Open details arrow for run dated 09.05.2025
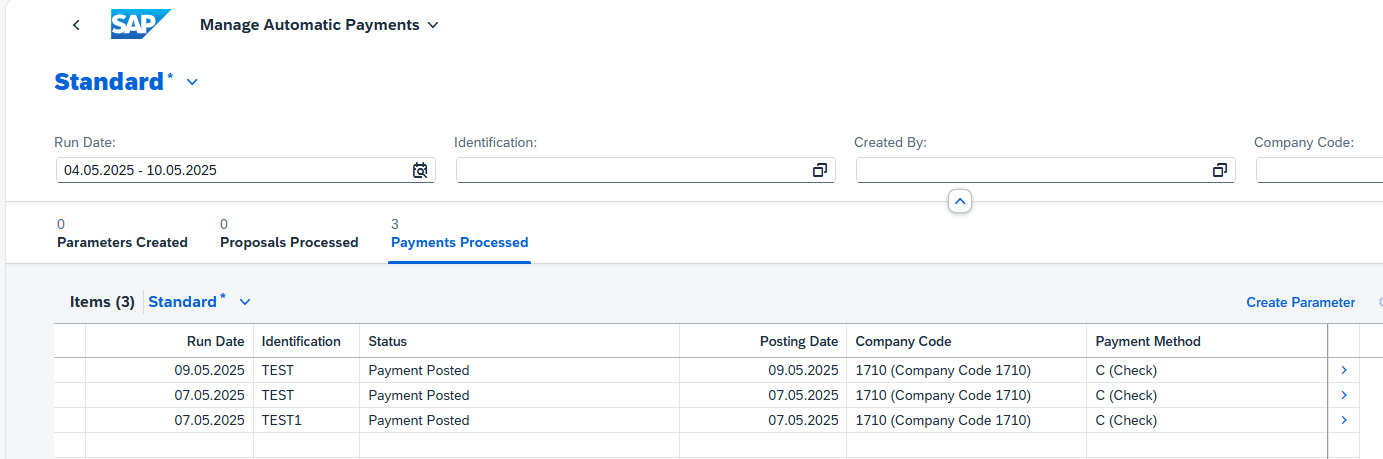Viewport: 1383px width, 459px height. tap(1344, 370)
